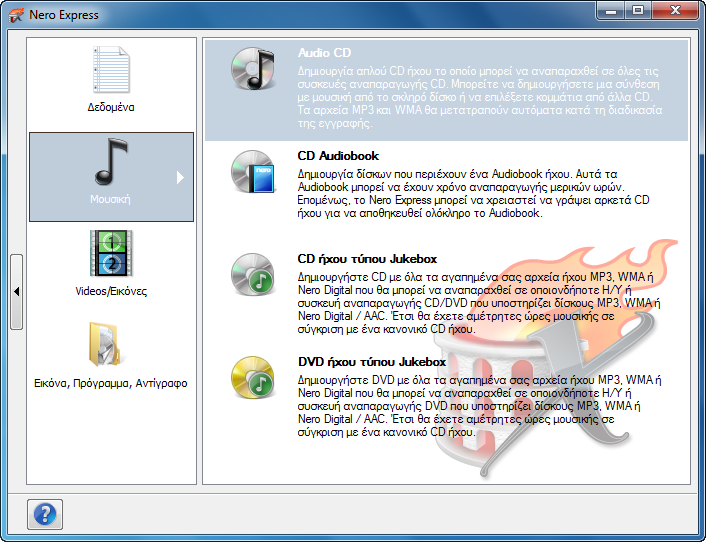
Task: Maximize the Nero Express window
Action: coord(638,10)
